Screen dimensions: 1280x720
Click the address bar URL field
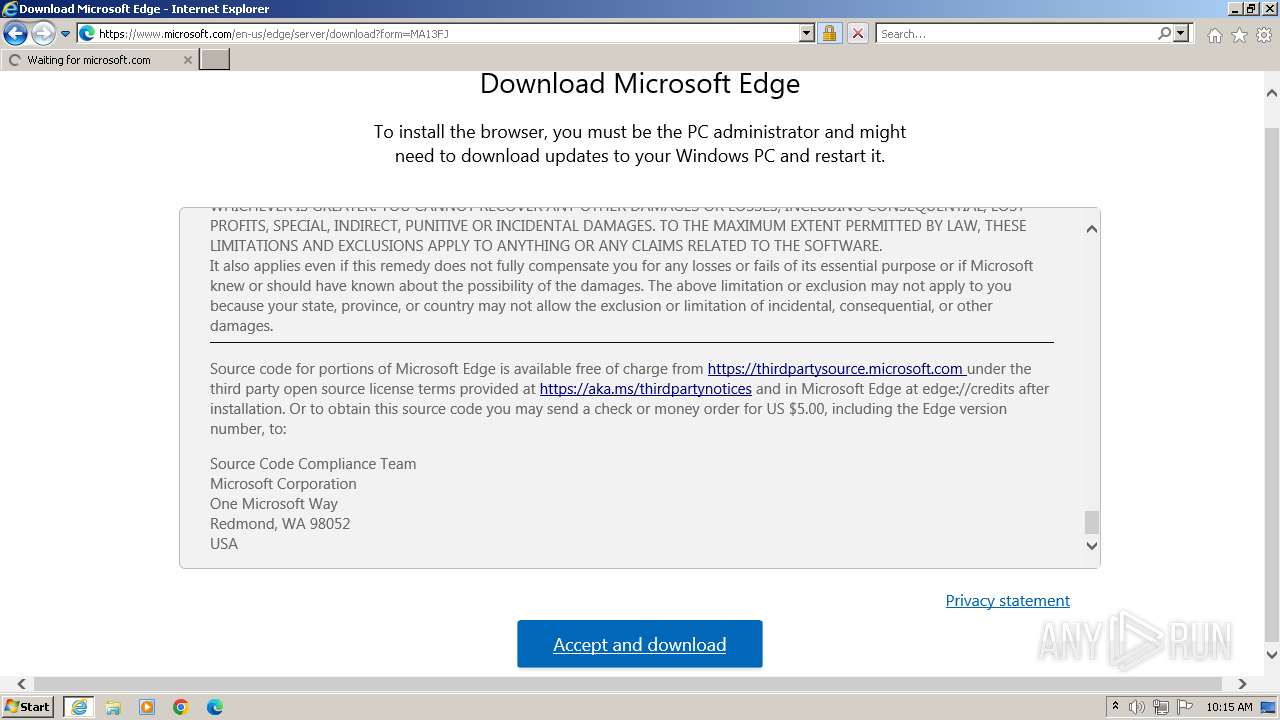(447, 34)
